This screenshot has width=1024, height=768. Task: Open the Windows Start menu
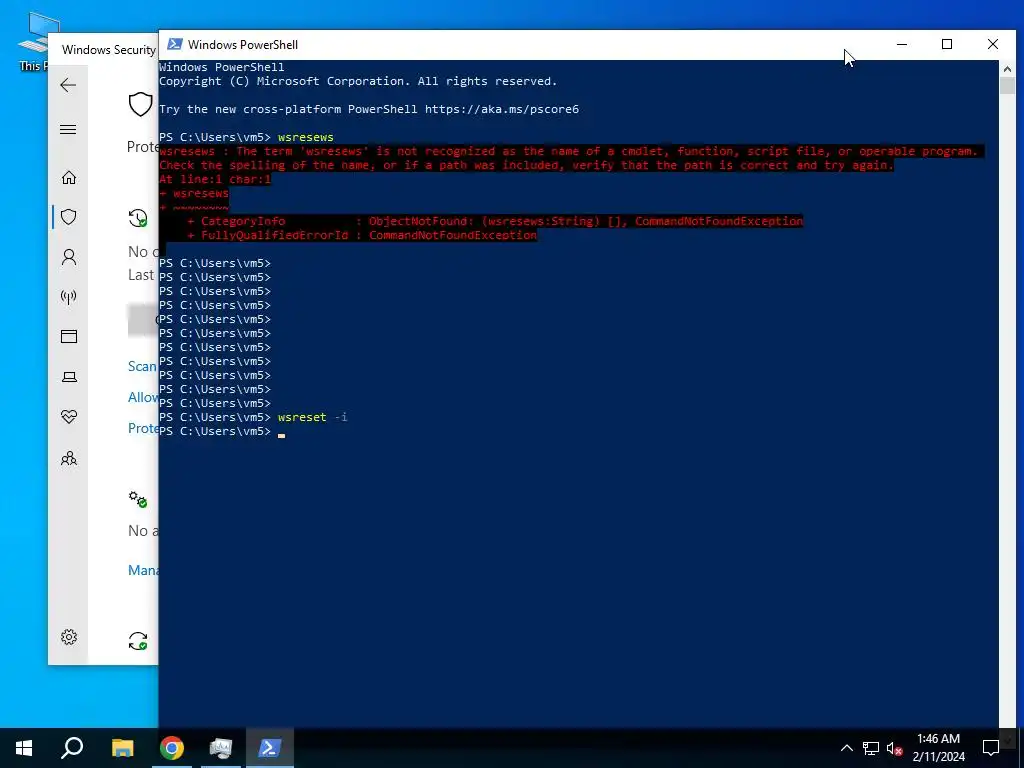tap(24, 748)
